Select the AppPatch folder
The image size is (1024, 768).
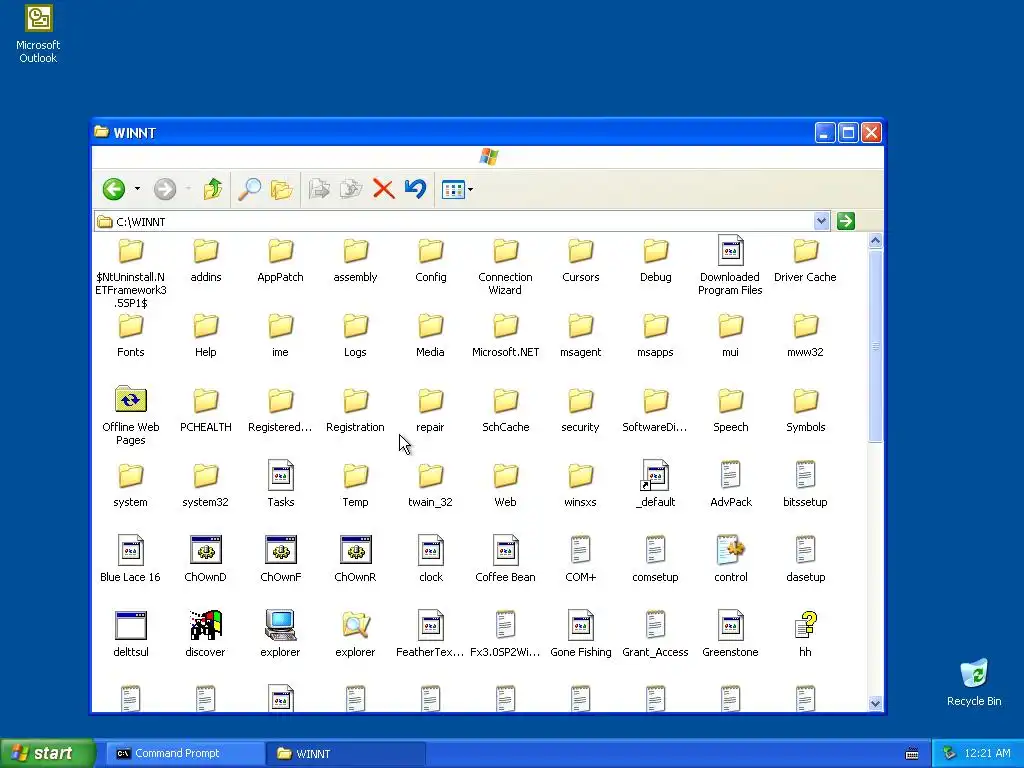pos(280,261)
